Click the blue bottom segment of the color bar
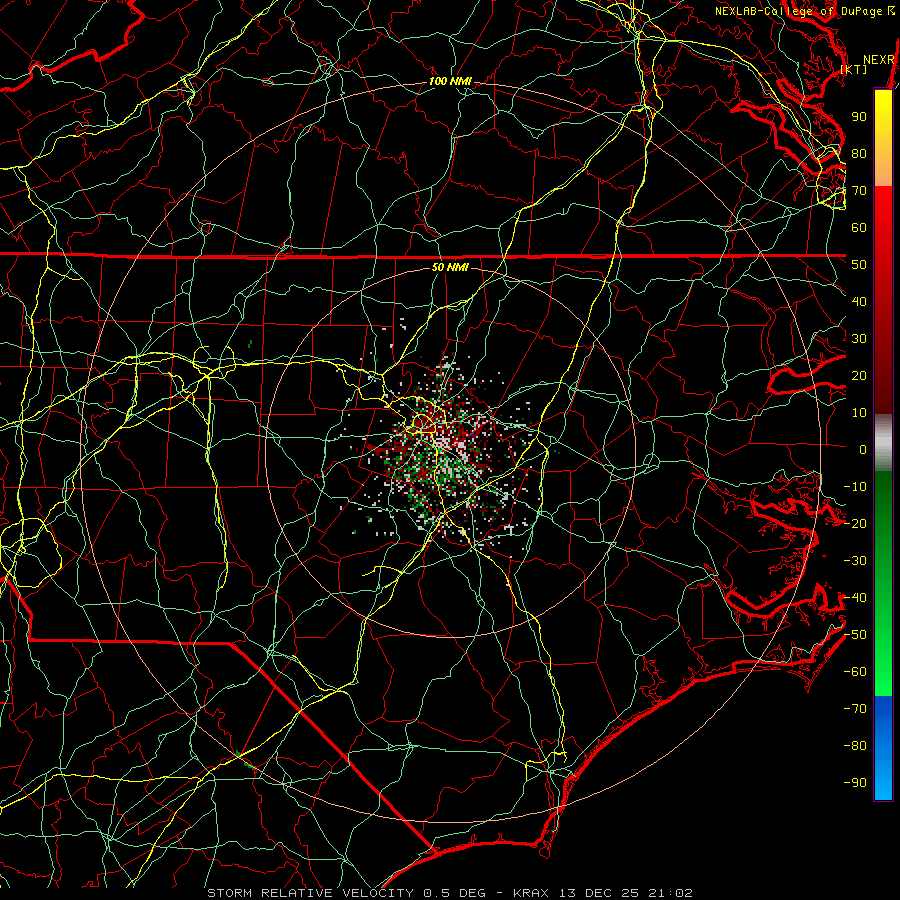Viewport: 900px width, 900px height. pyautogui.click(x=883, y=748)
